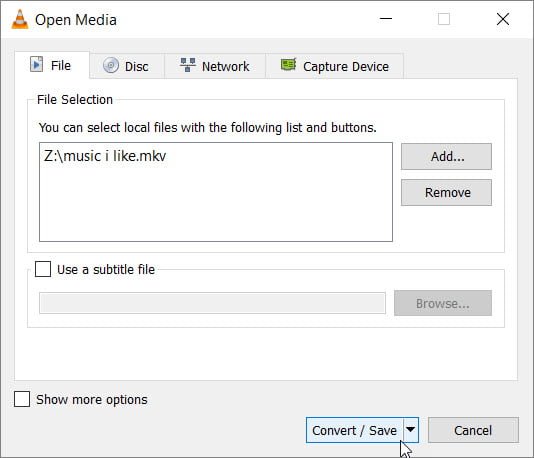Click the subtitle file path field
This screenshot has height=458, width=534.
(x=213, y=303)
